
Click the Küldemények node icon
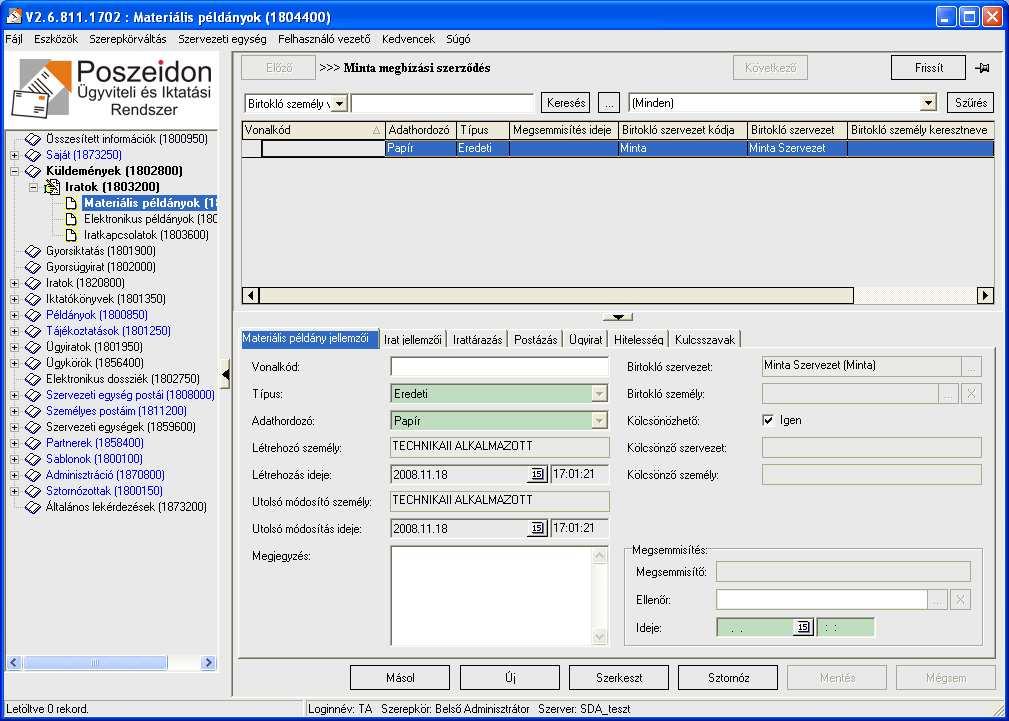coord(33,171)
